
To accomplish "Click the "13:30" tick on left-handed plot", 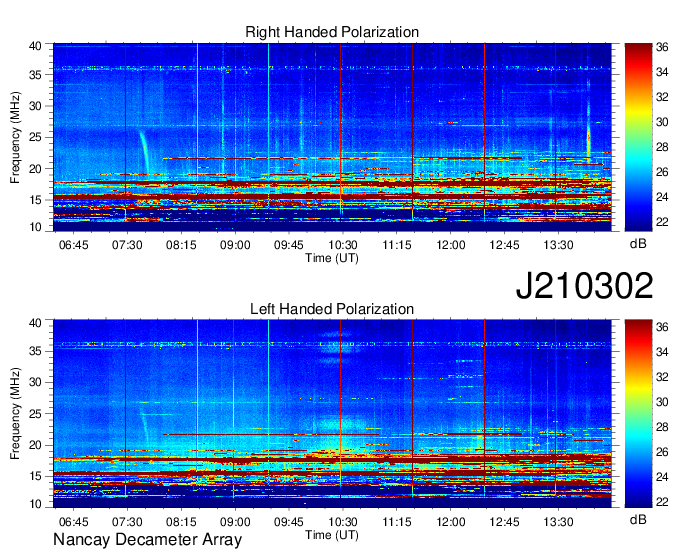I will click(559, 522).
